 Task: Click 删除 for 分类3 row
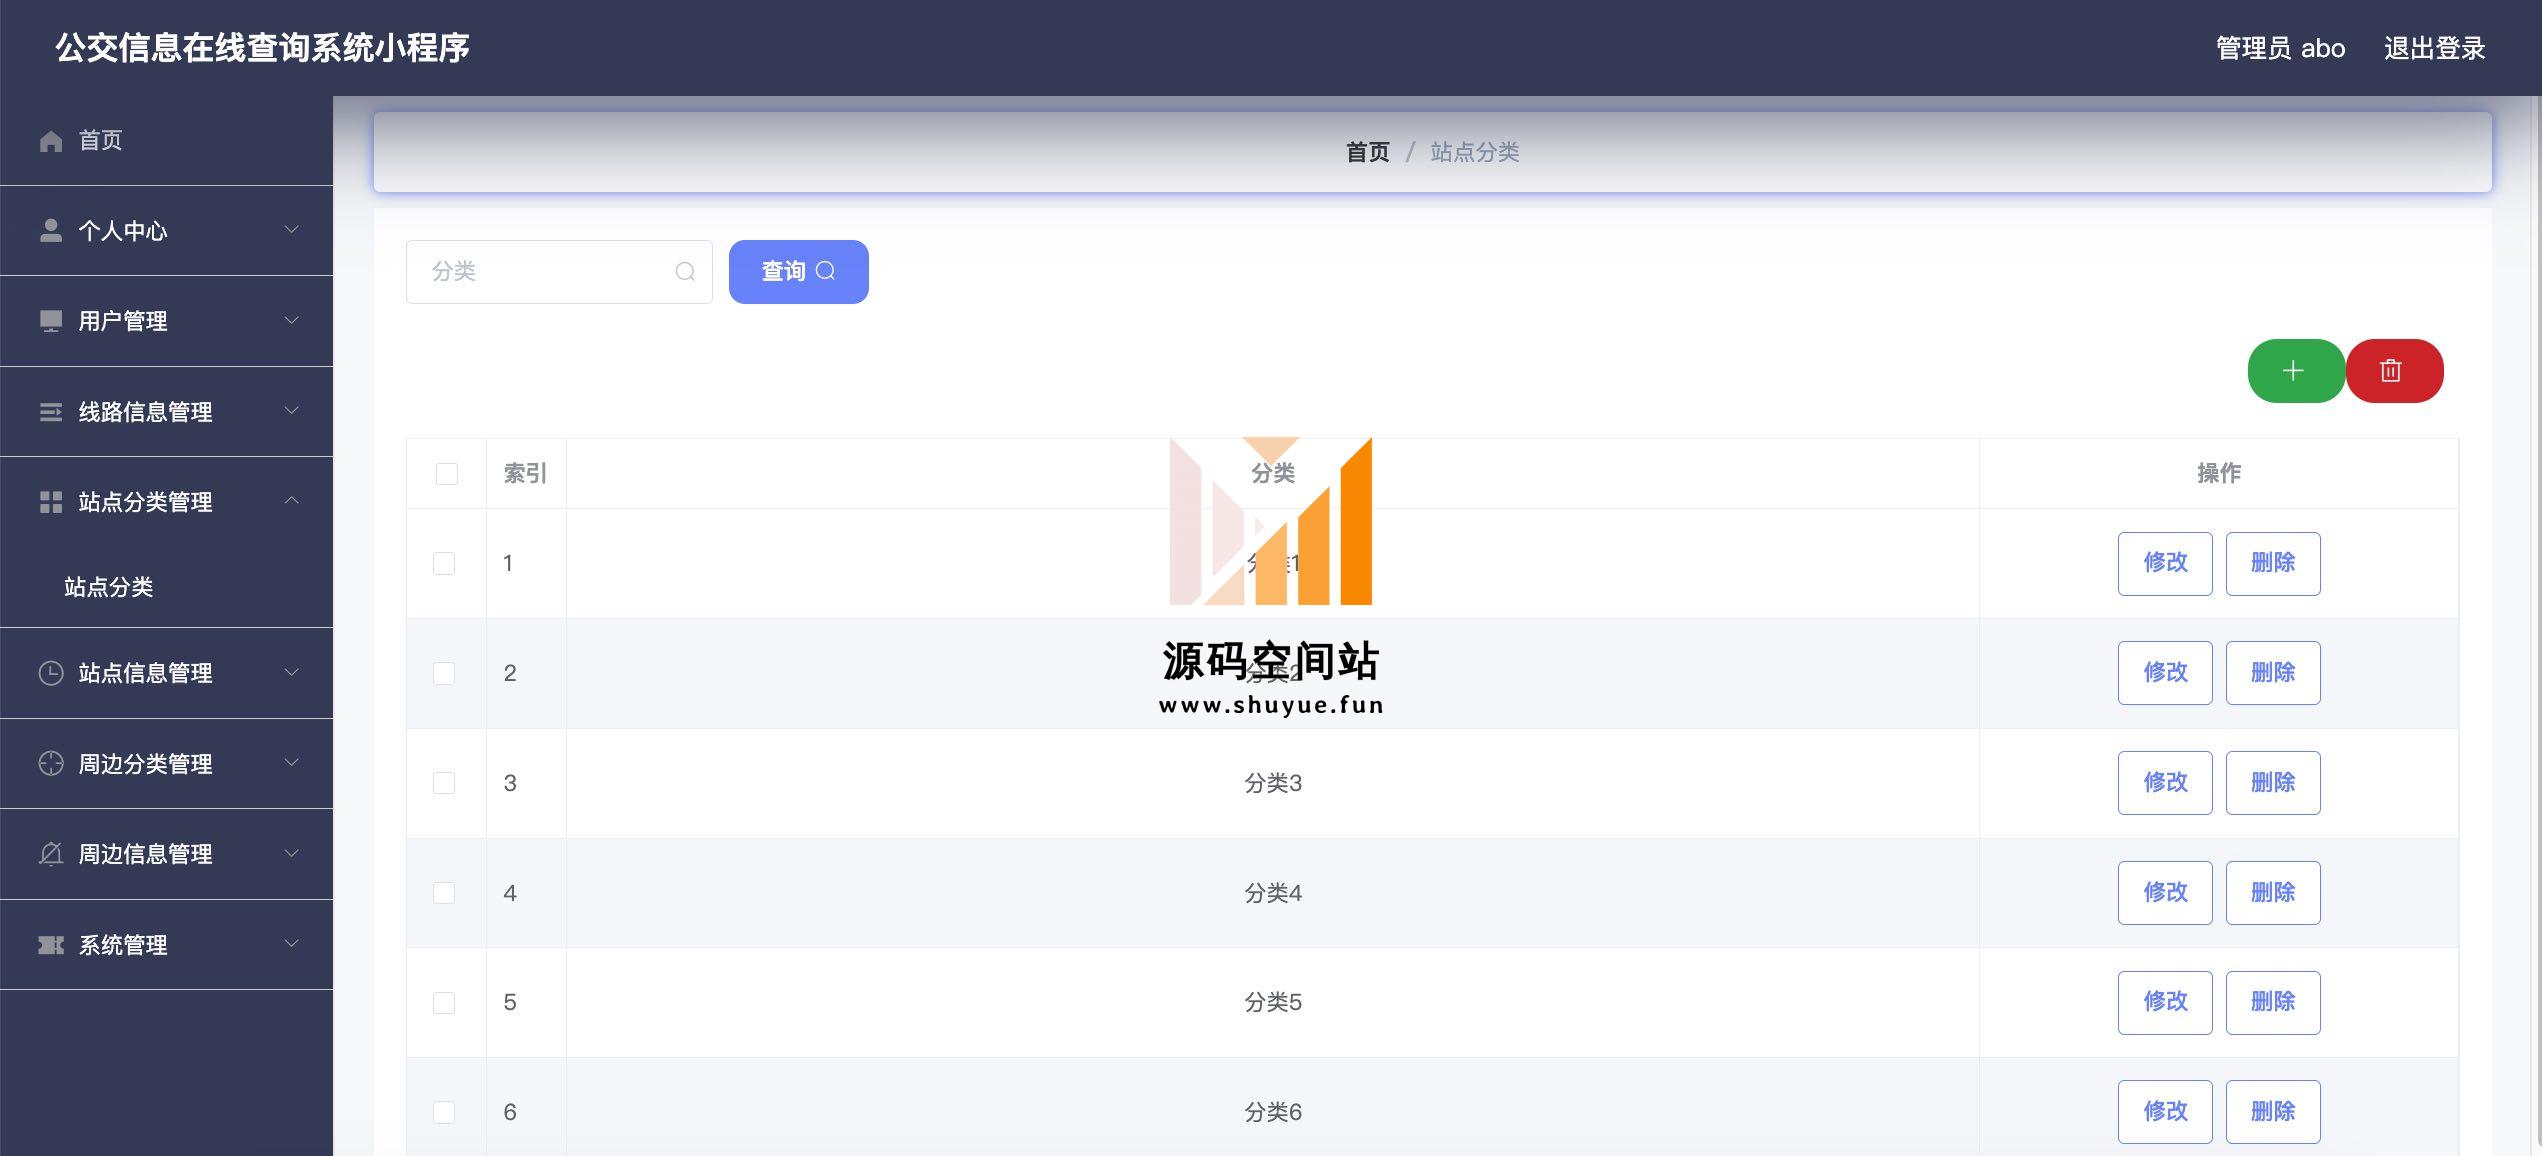tap(2273, 783)
